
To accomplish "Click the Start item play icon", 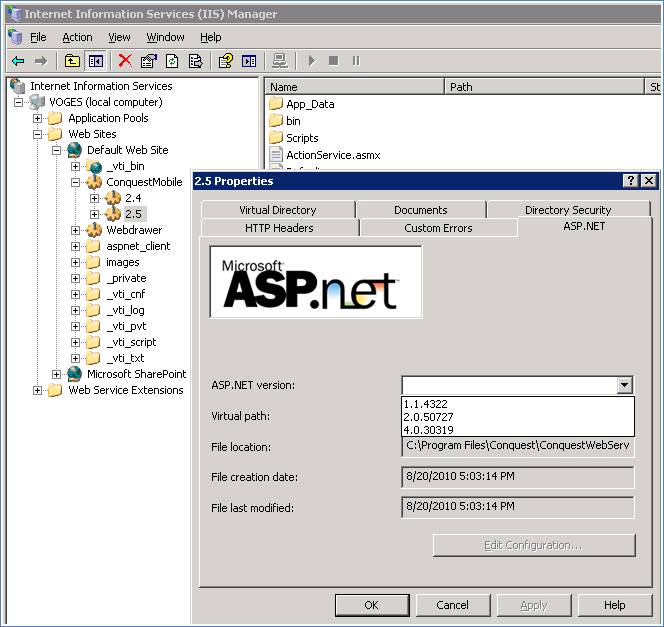I will [312, 61].
